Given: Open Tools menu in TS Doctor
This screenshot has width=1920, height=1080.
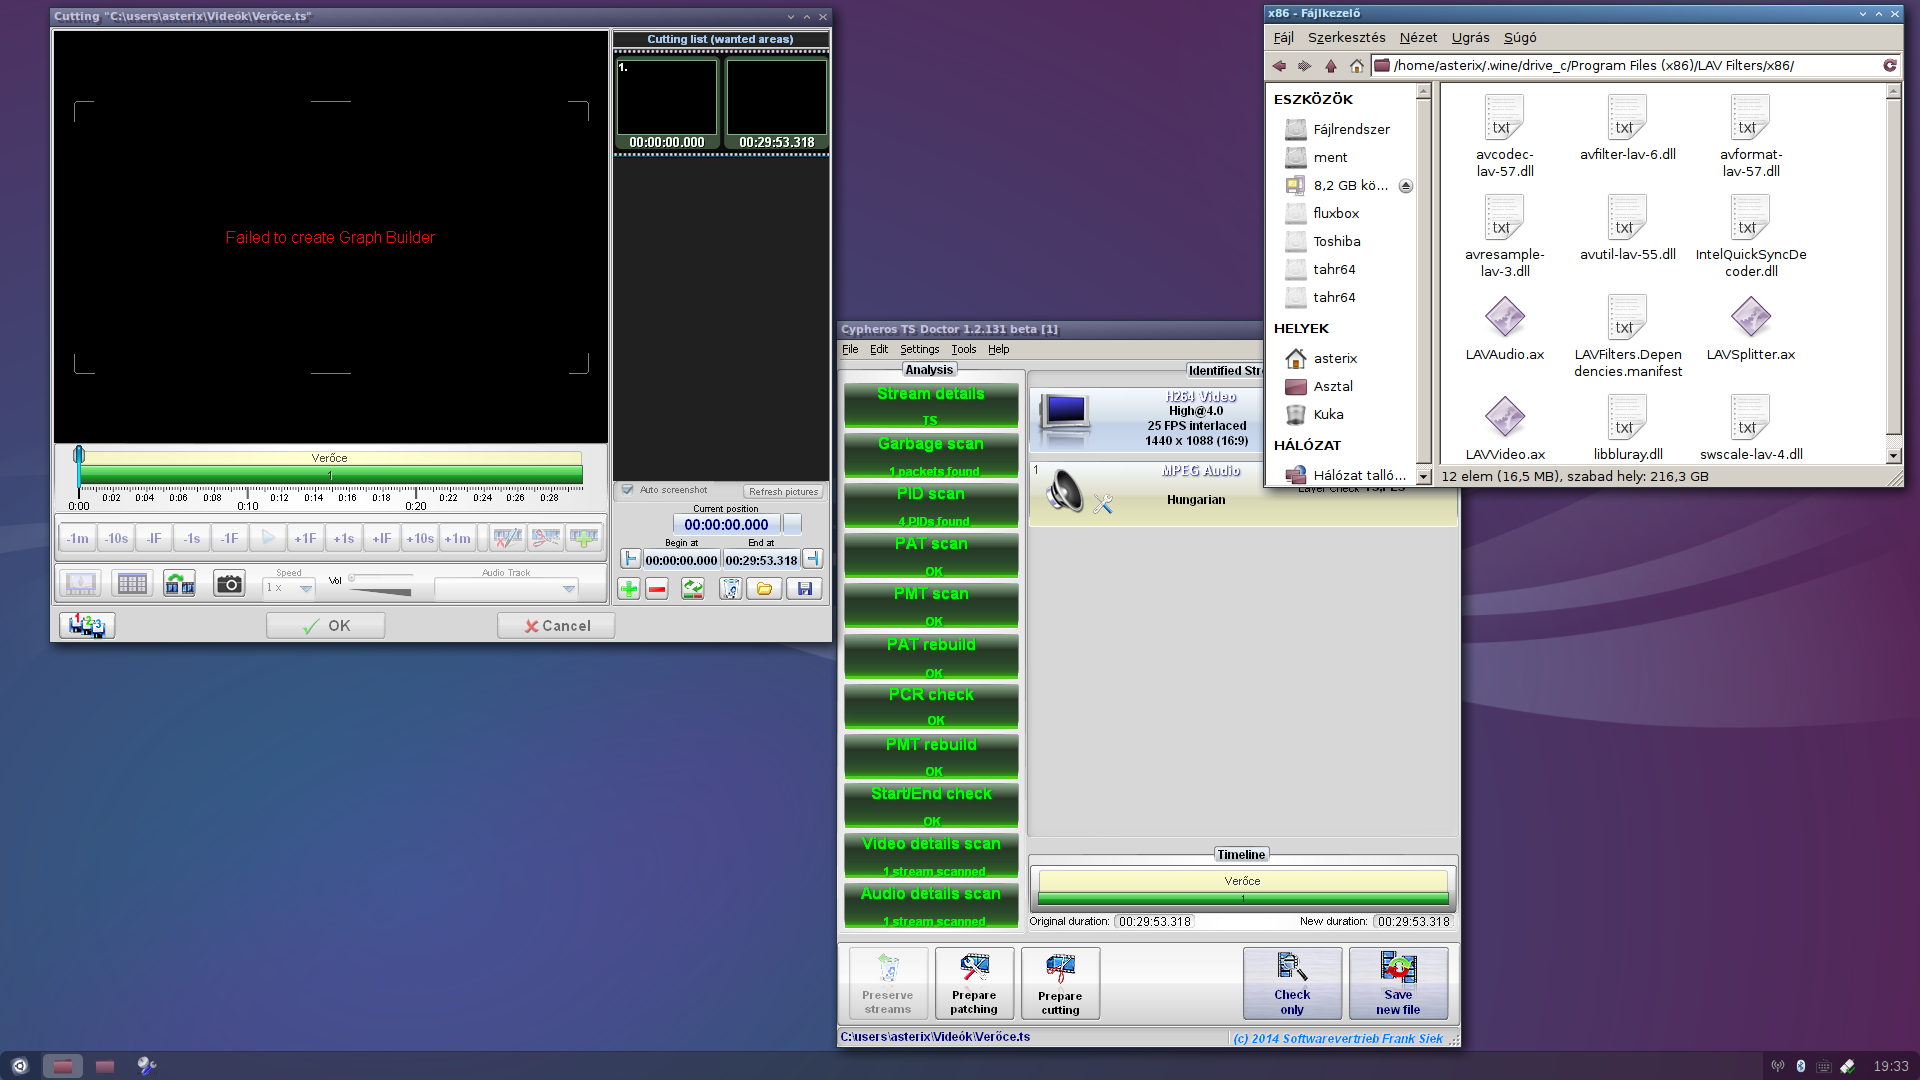Looking at the screenshot, I should (964, 349).
